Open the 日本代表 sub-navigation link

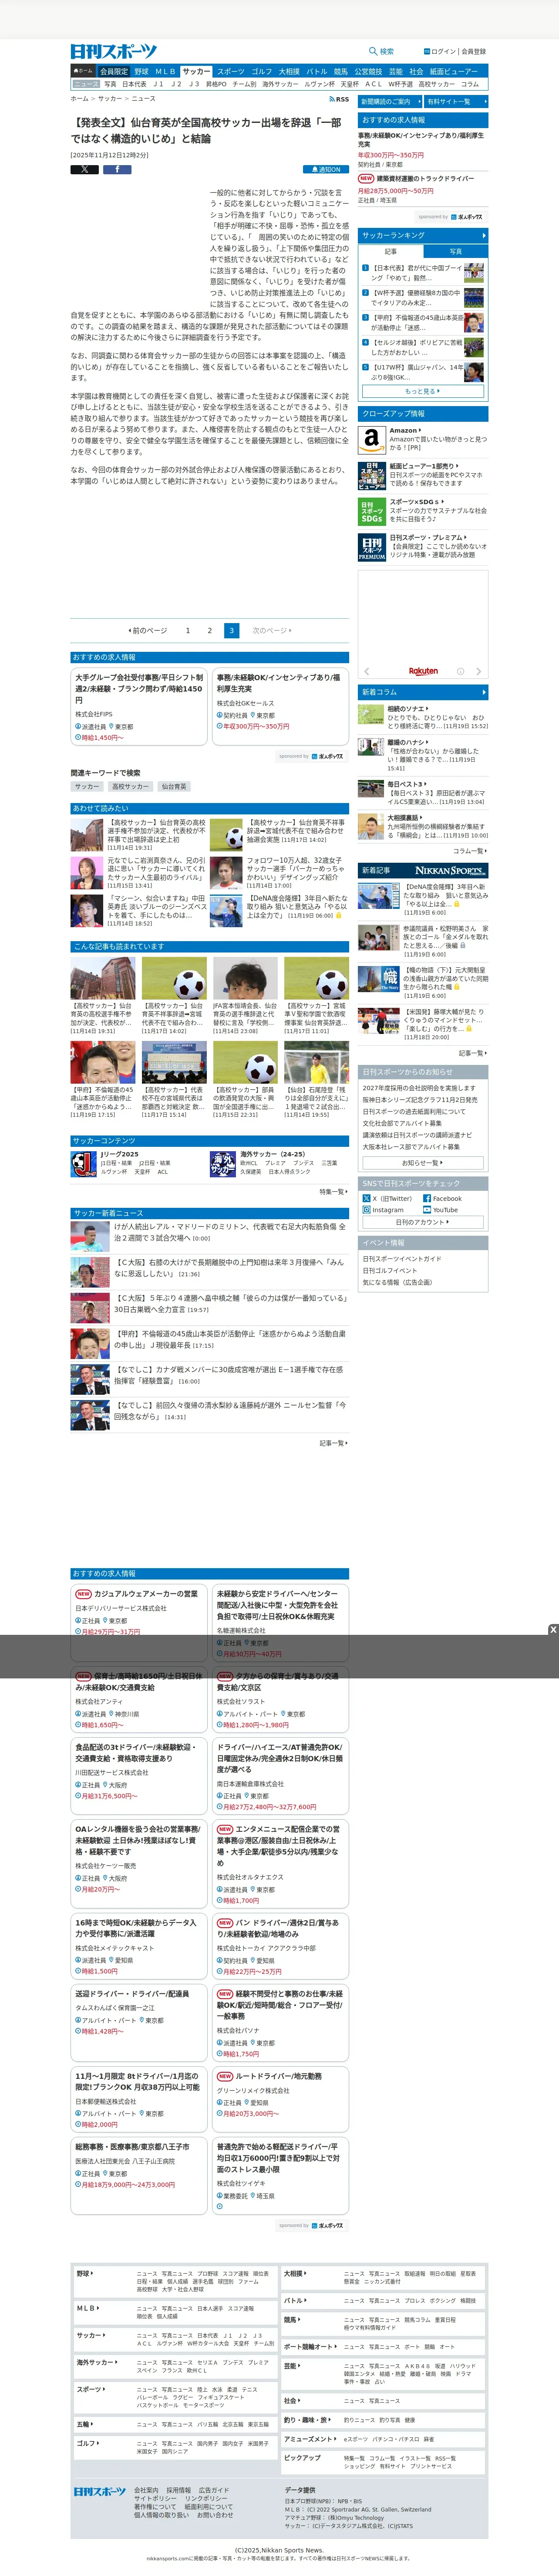coord(134,84)
